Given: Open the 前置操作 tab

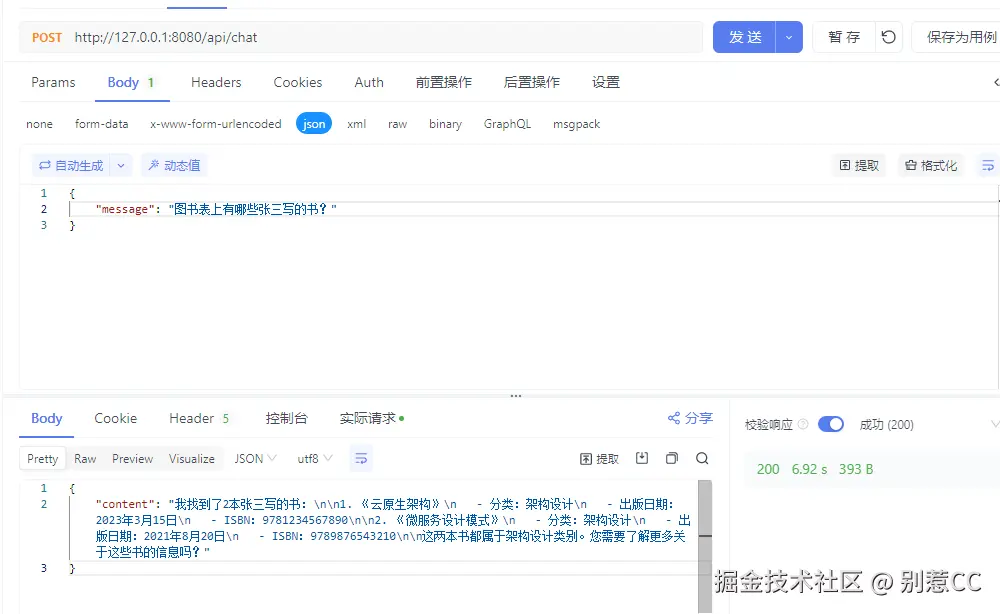Looking at the screenshot, I should (444, 82).
